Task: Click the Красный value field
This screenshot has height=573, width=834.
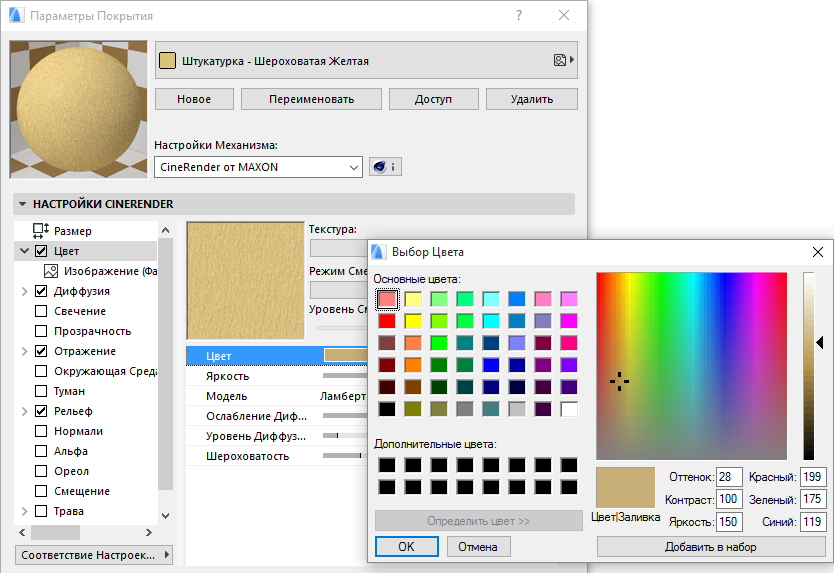Action: coord(813,477)
